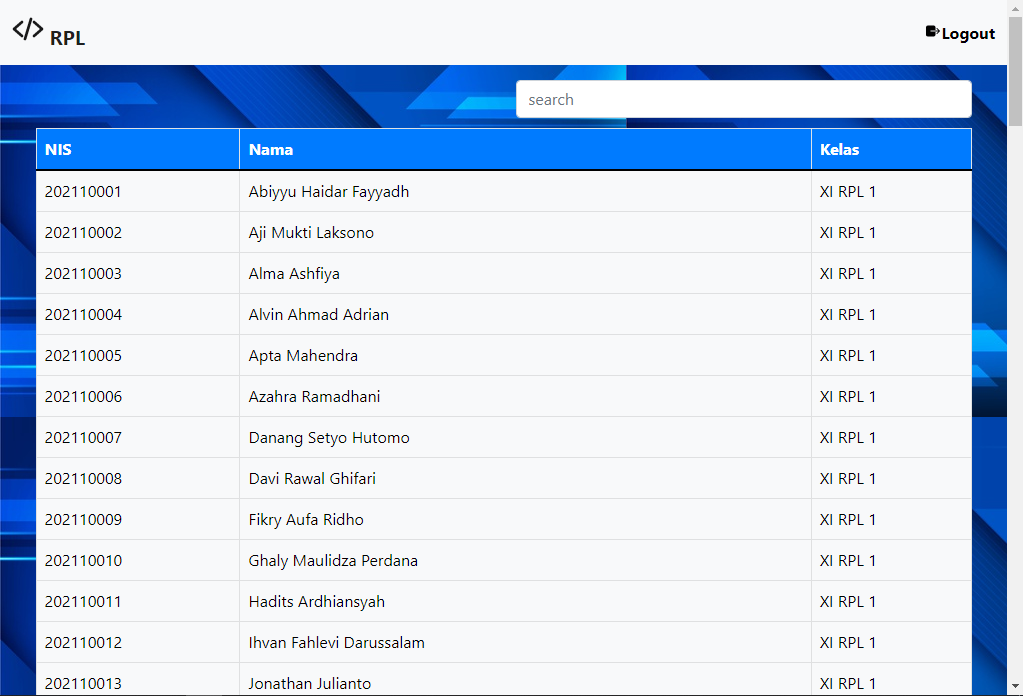Click the logout arrow icon
Screen dimensions: 1023x696
932,31
